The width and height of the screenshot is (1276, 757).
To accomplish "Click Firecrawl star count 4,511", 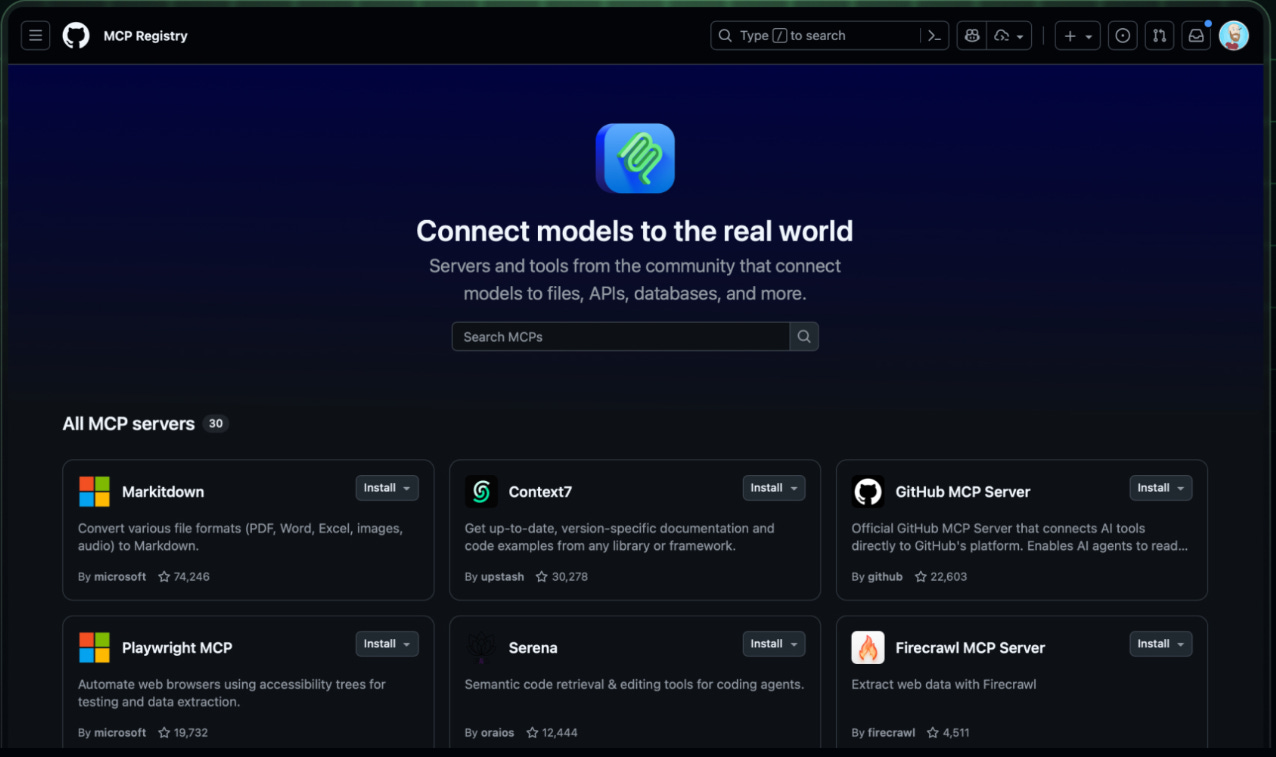I will pyautogui.click(x=948, y=733).
